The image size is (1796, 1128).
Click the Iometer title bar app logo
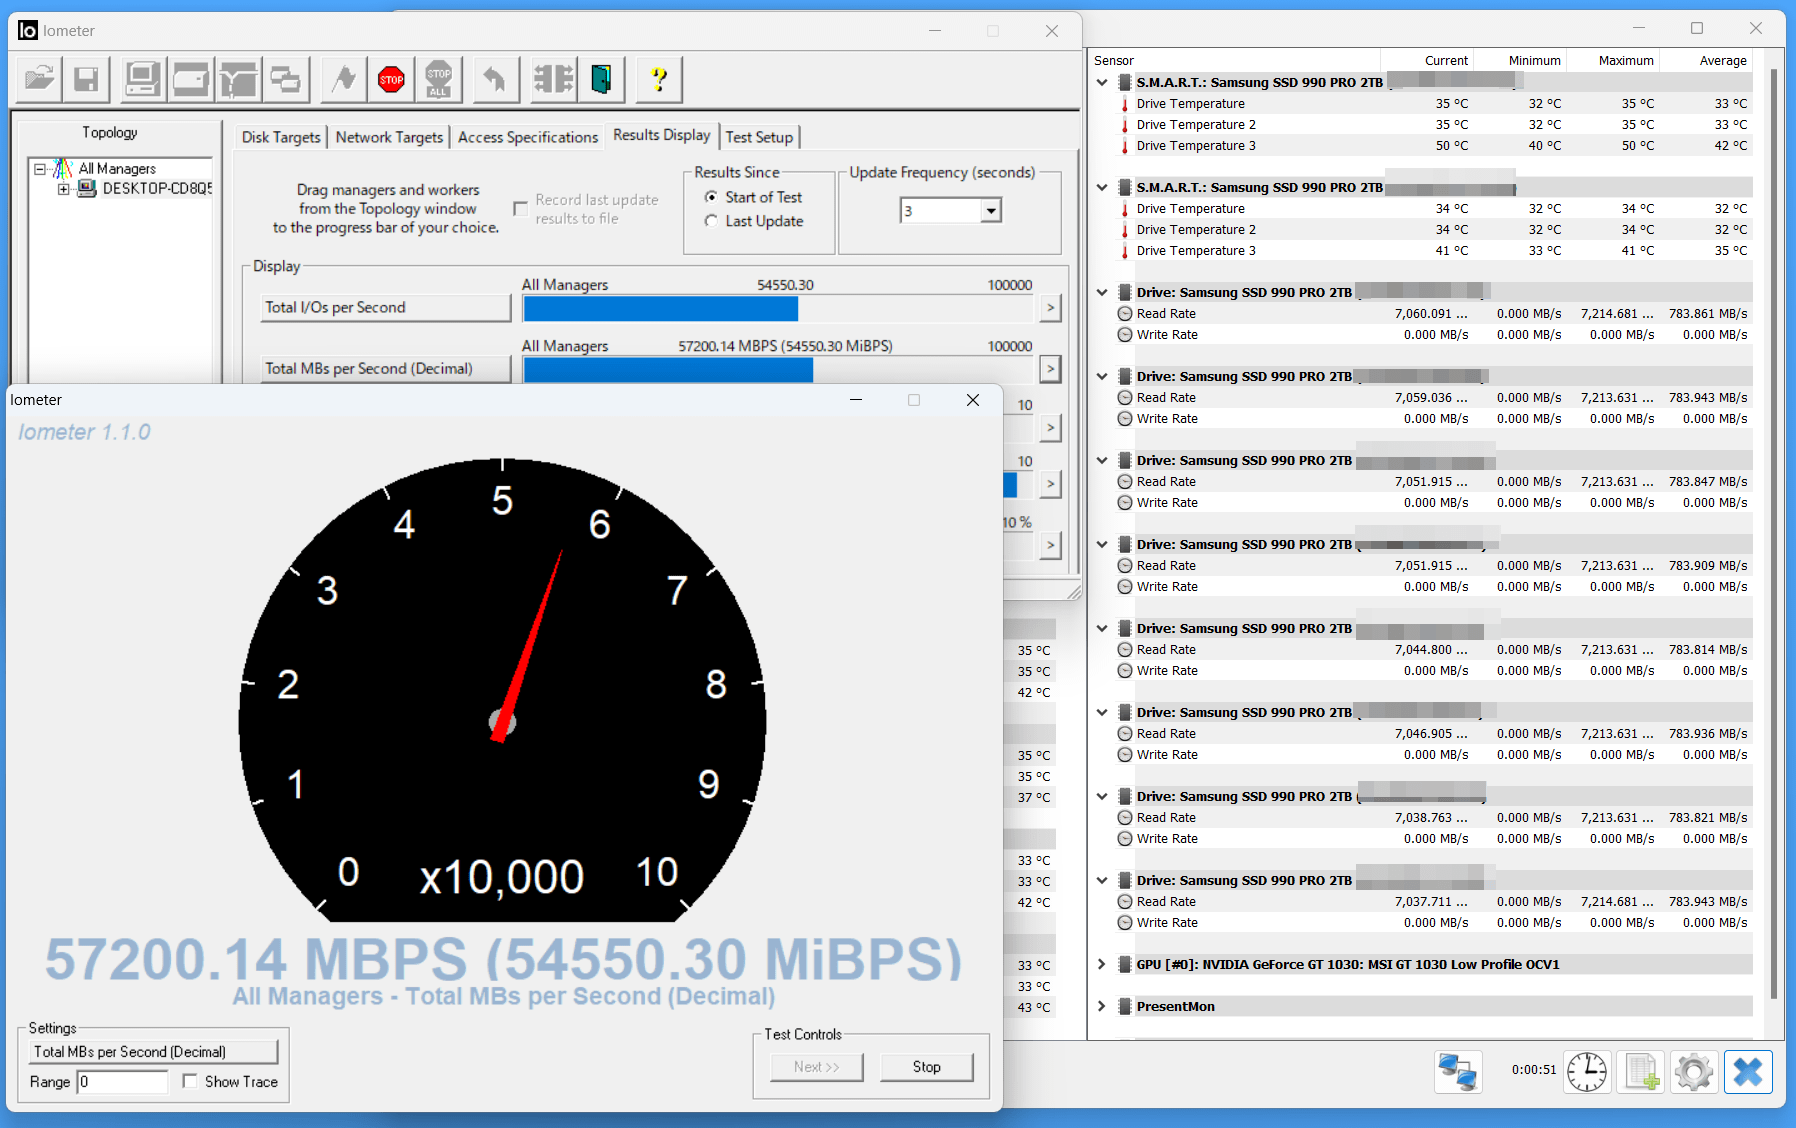pyautogui.click(x=28, y=31)
